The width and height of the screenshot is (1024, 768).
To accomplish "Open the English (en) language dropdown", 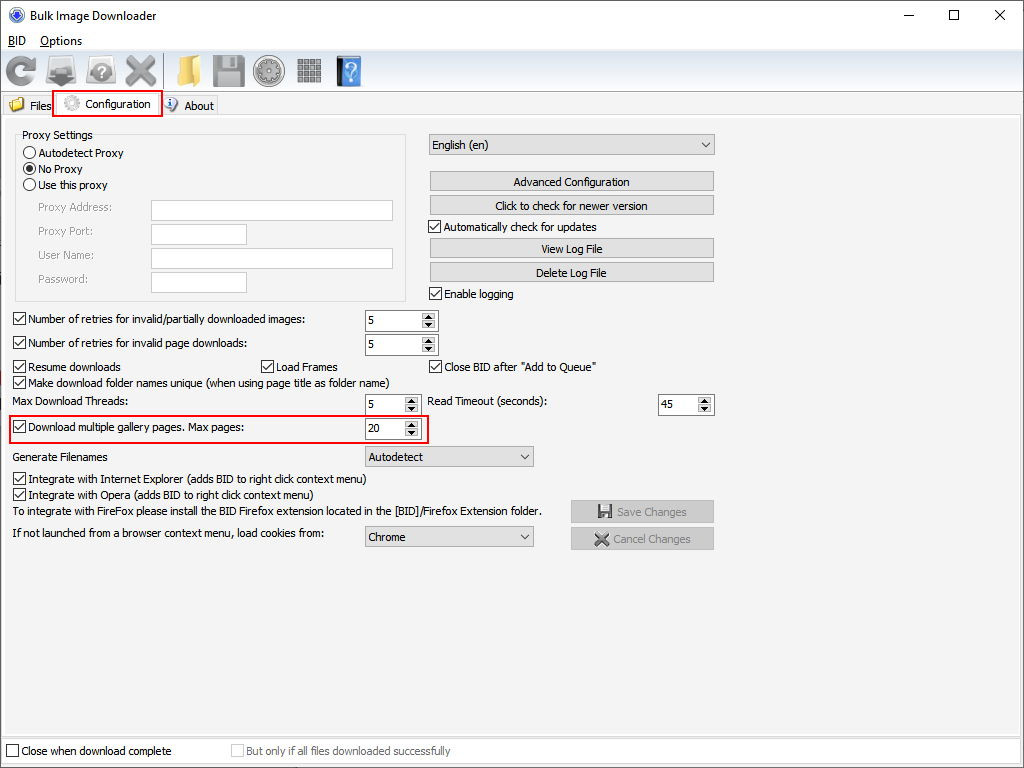I will pyautogui.click(x=571, y=145).
